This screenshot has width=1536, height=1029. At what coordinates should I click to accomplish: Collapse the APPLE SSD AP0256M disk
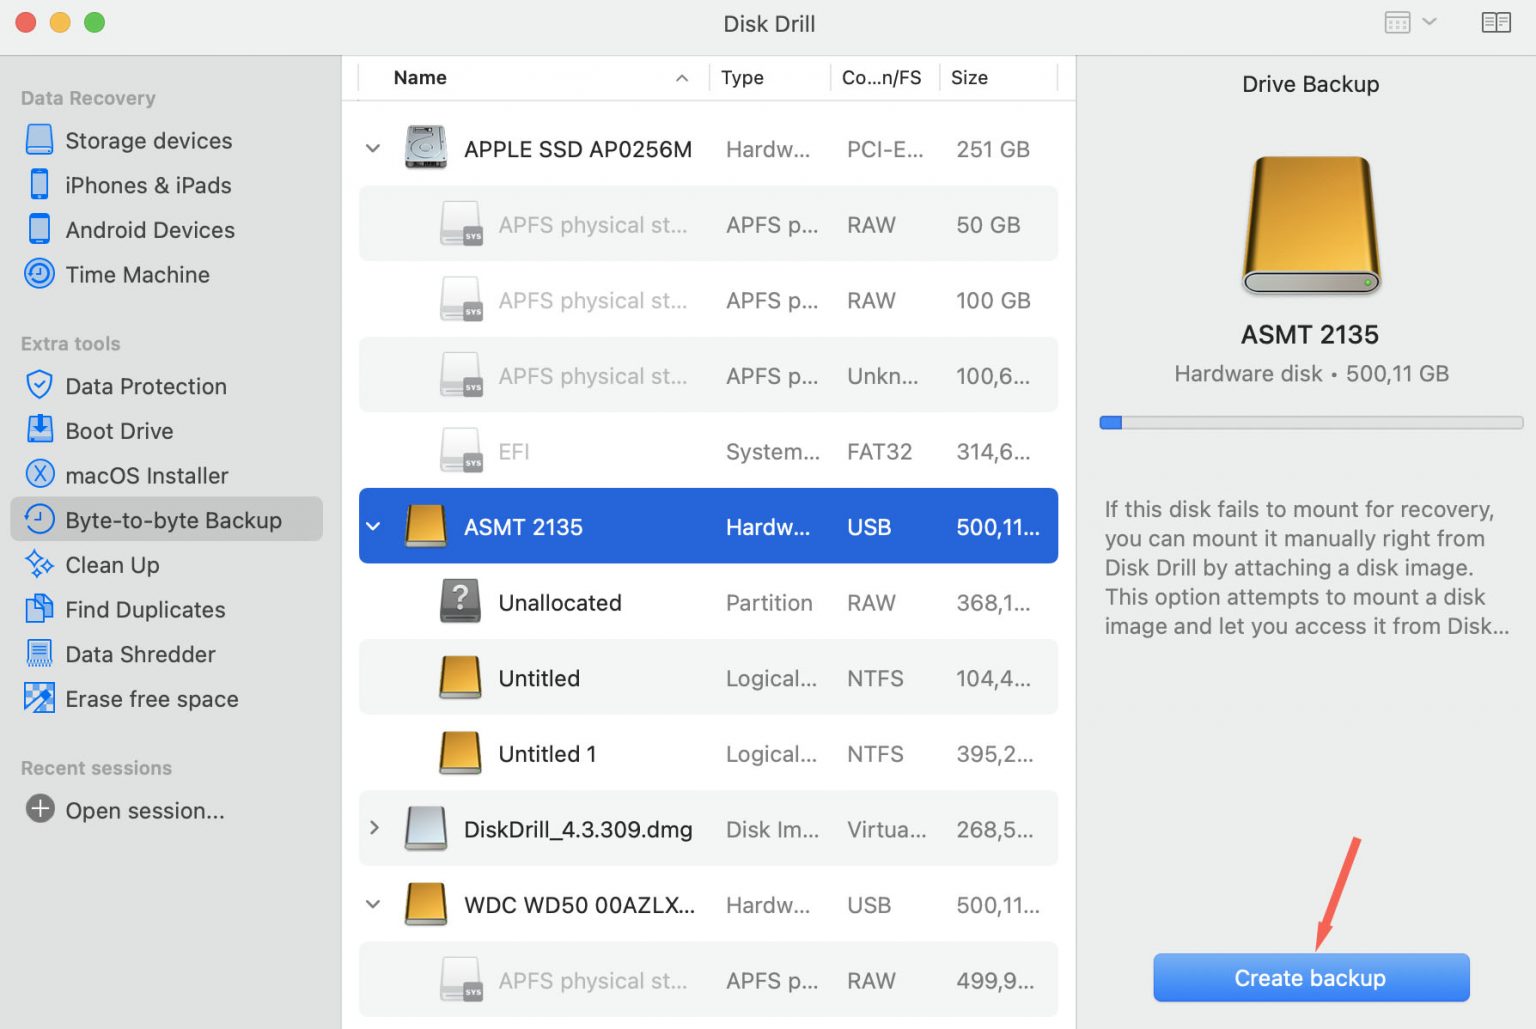[373, 148]
